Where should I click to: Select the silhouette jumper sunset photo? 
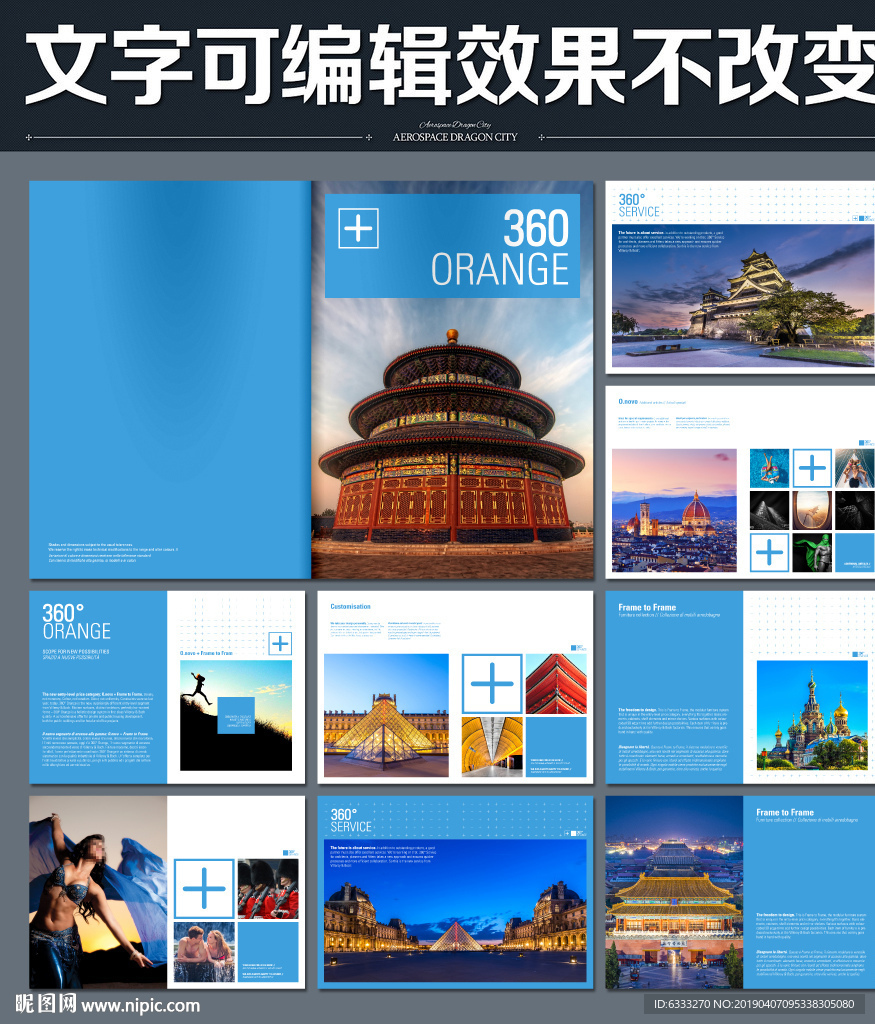click(236, 716)
